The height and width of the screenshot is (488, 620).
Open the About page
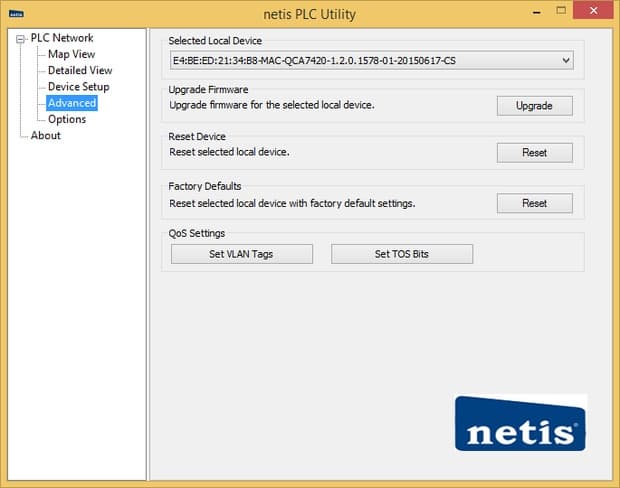point(46,135)
